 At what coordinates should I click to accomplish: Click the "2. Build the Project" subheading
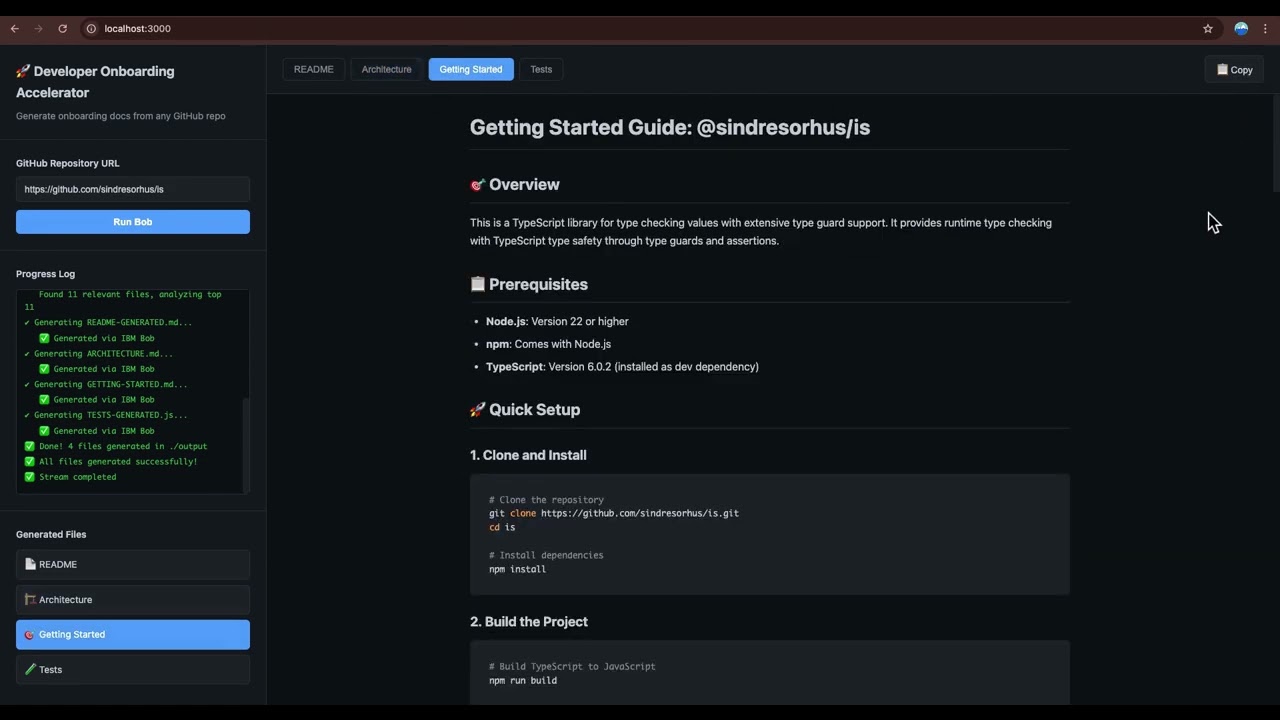[x=529, y=622]
